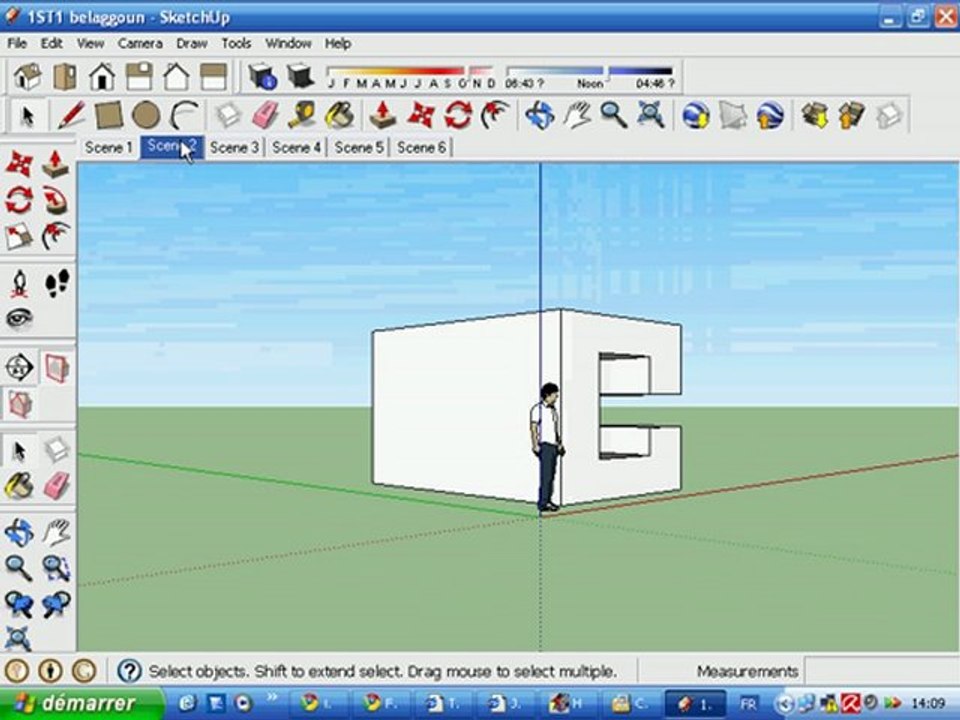Switch to Scene 6 tab
This screenshot has width=960, height=720.
422,148
